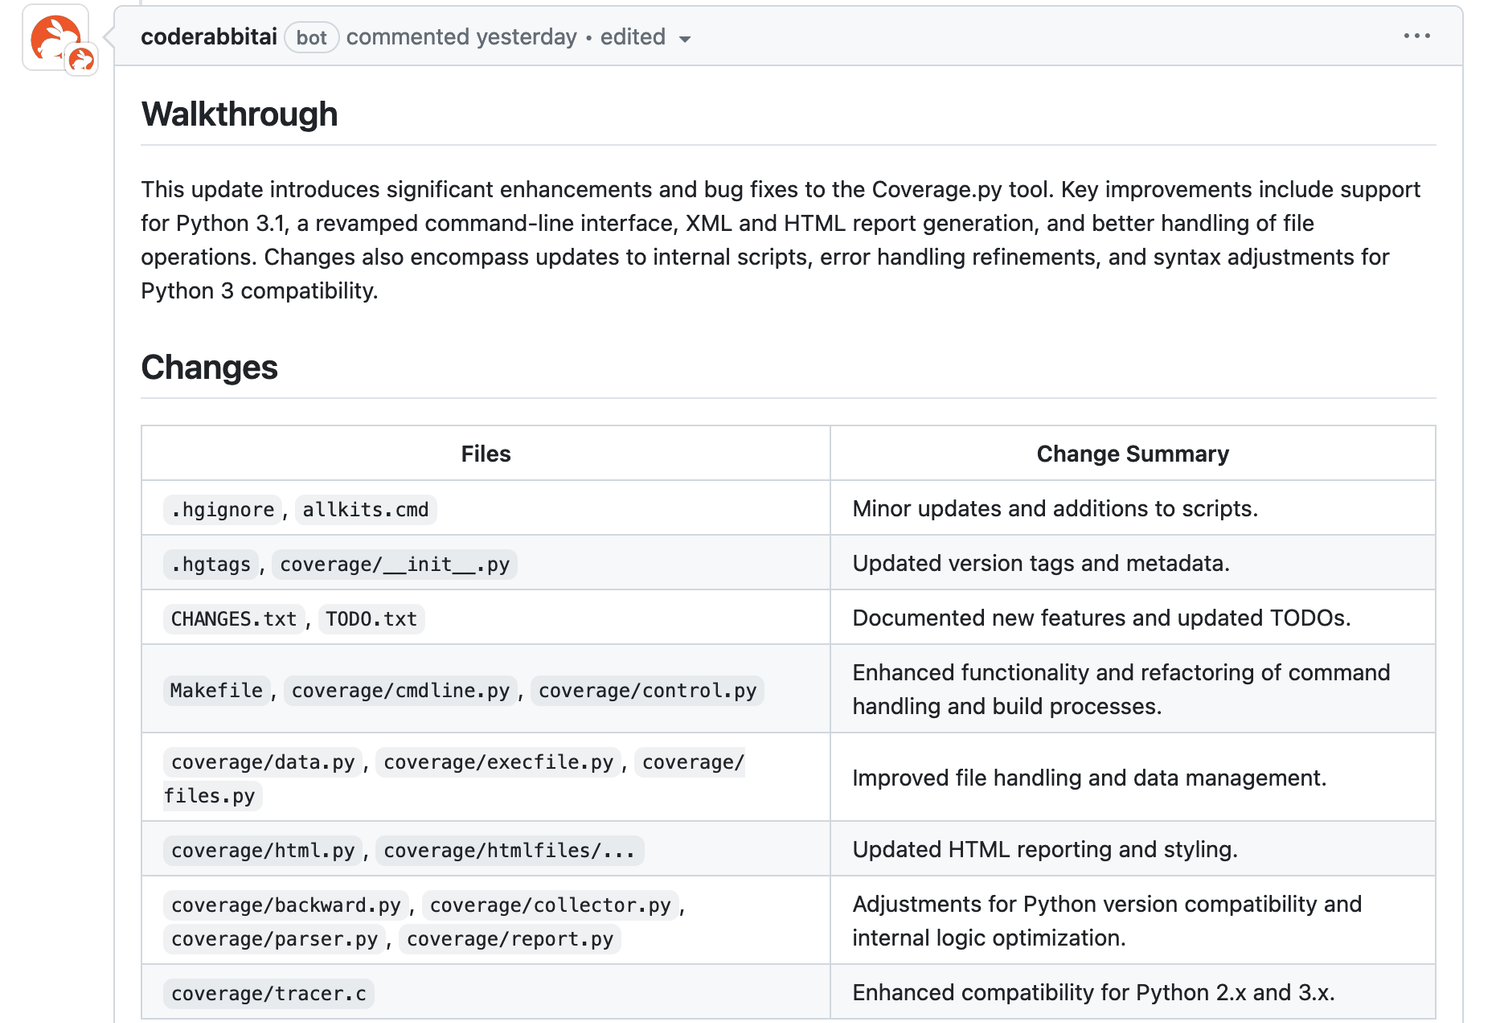Click the coverage/cmdline.py file name

coord(400,690)
